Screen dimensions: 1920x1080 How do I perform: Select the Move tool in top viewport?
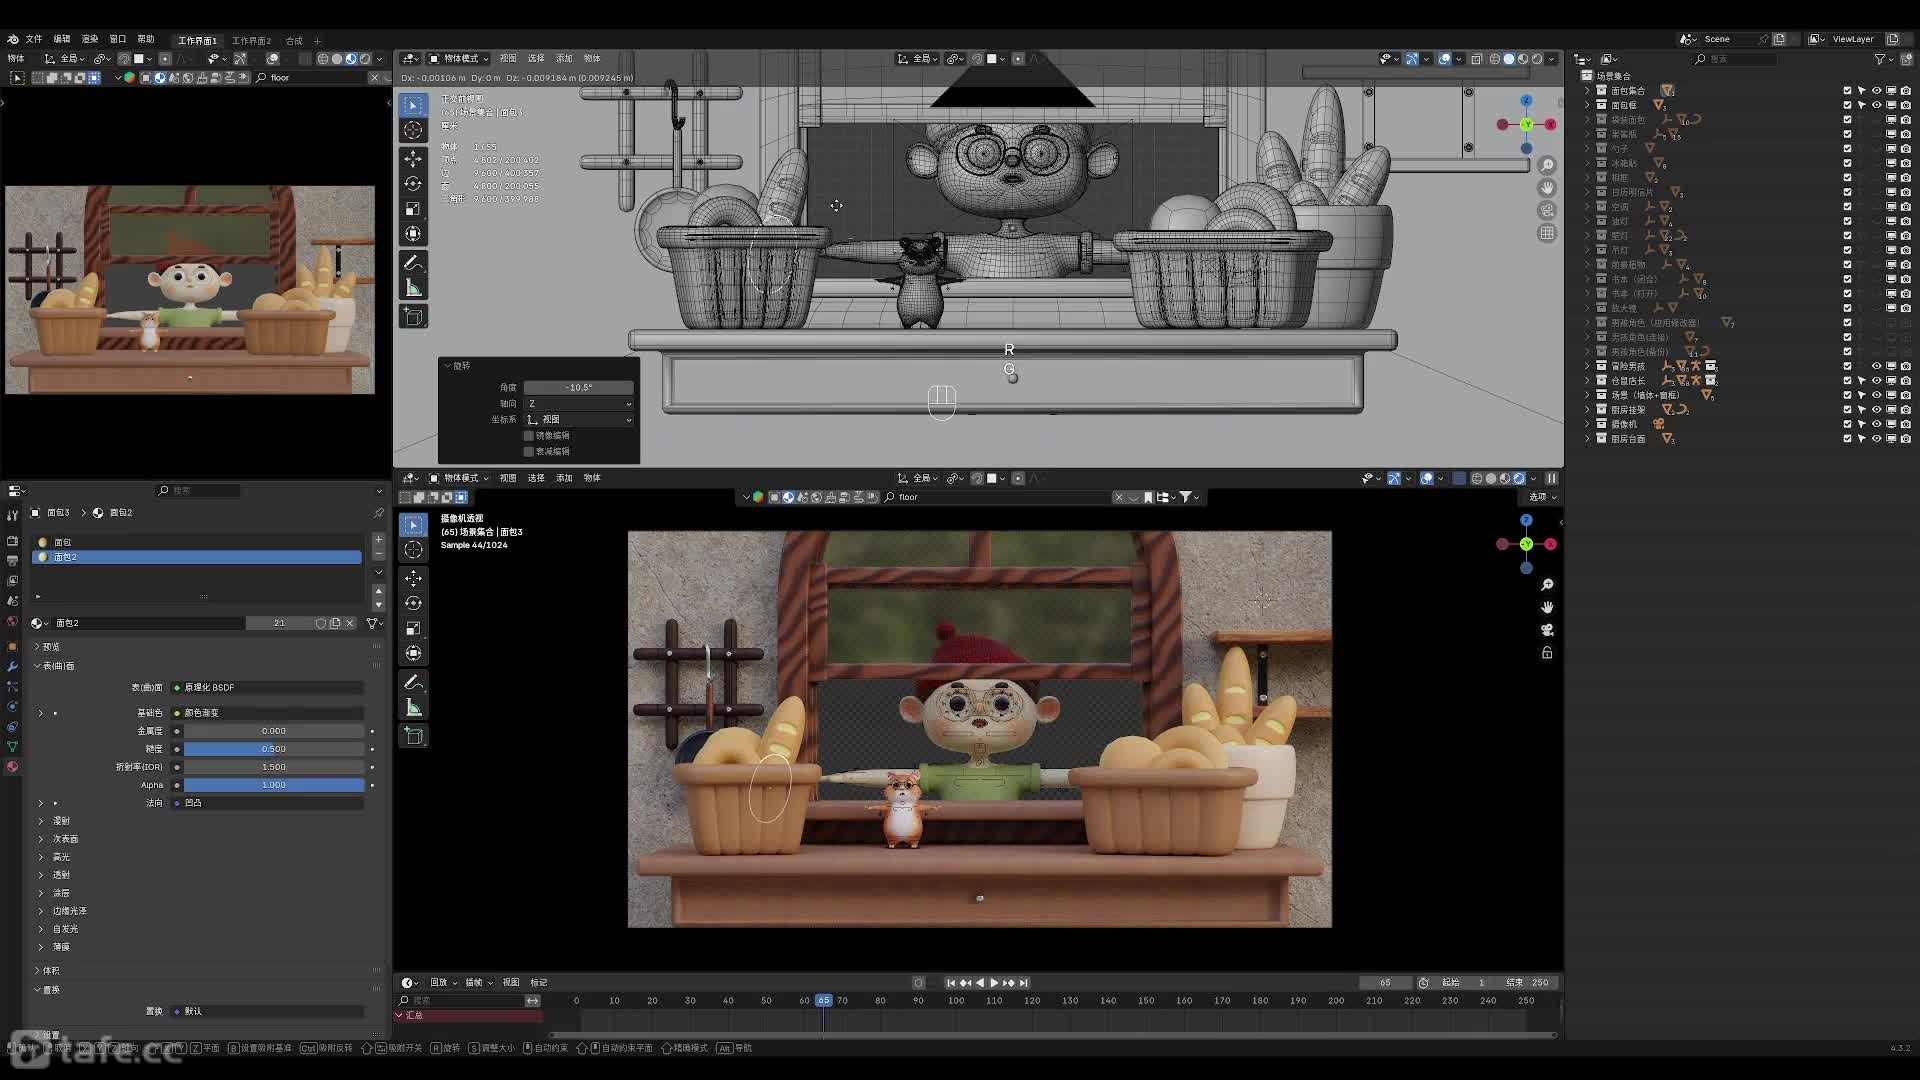(x=413, y=158)
